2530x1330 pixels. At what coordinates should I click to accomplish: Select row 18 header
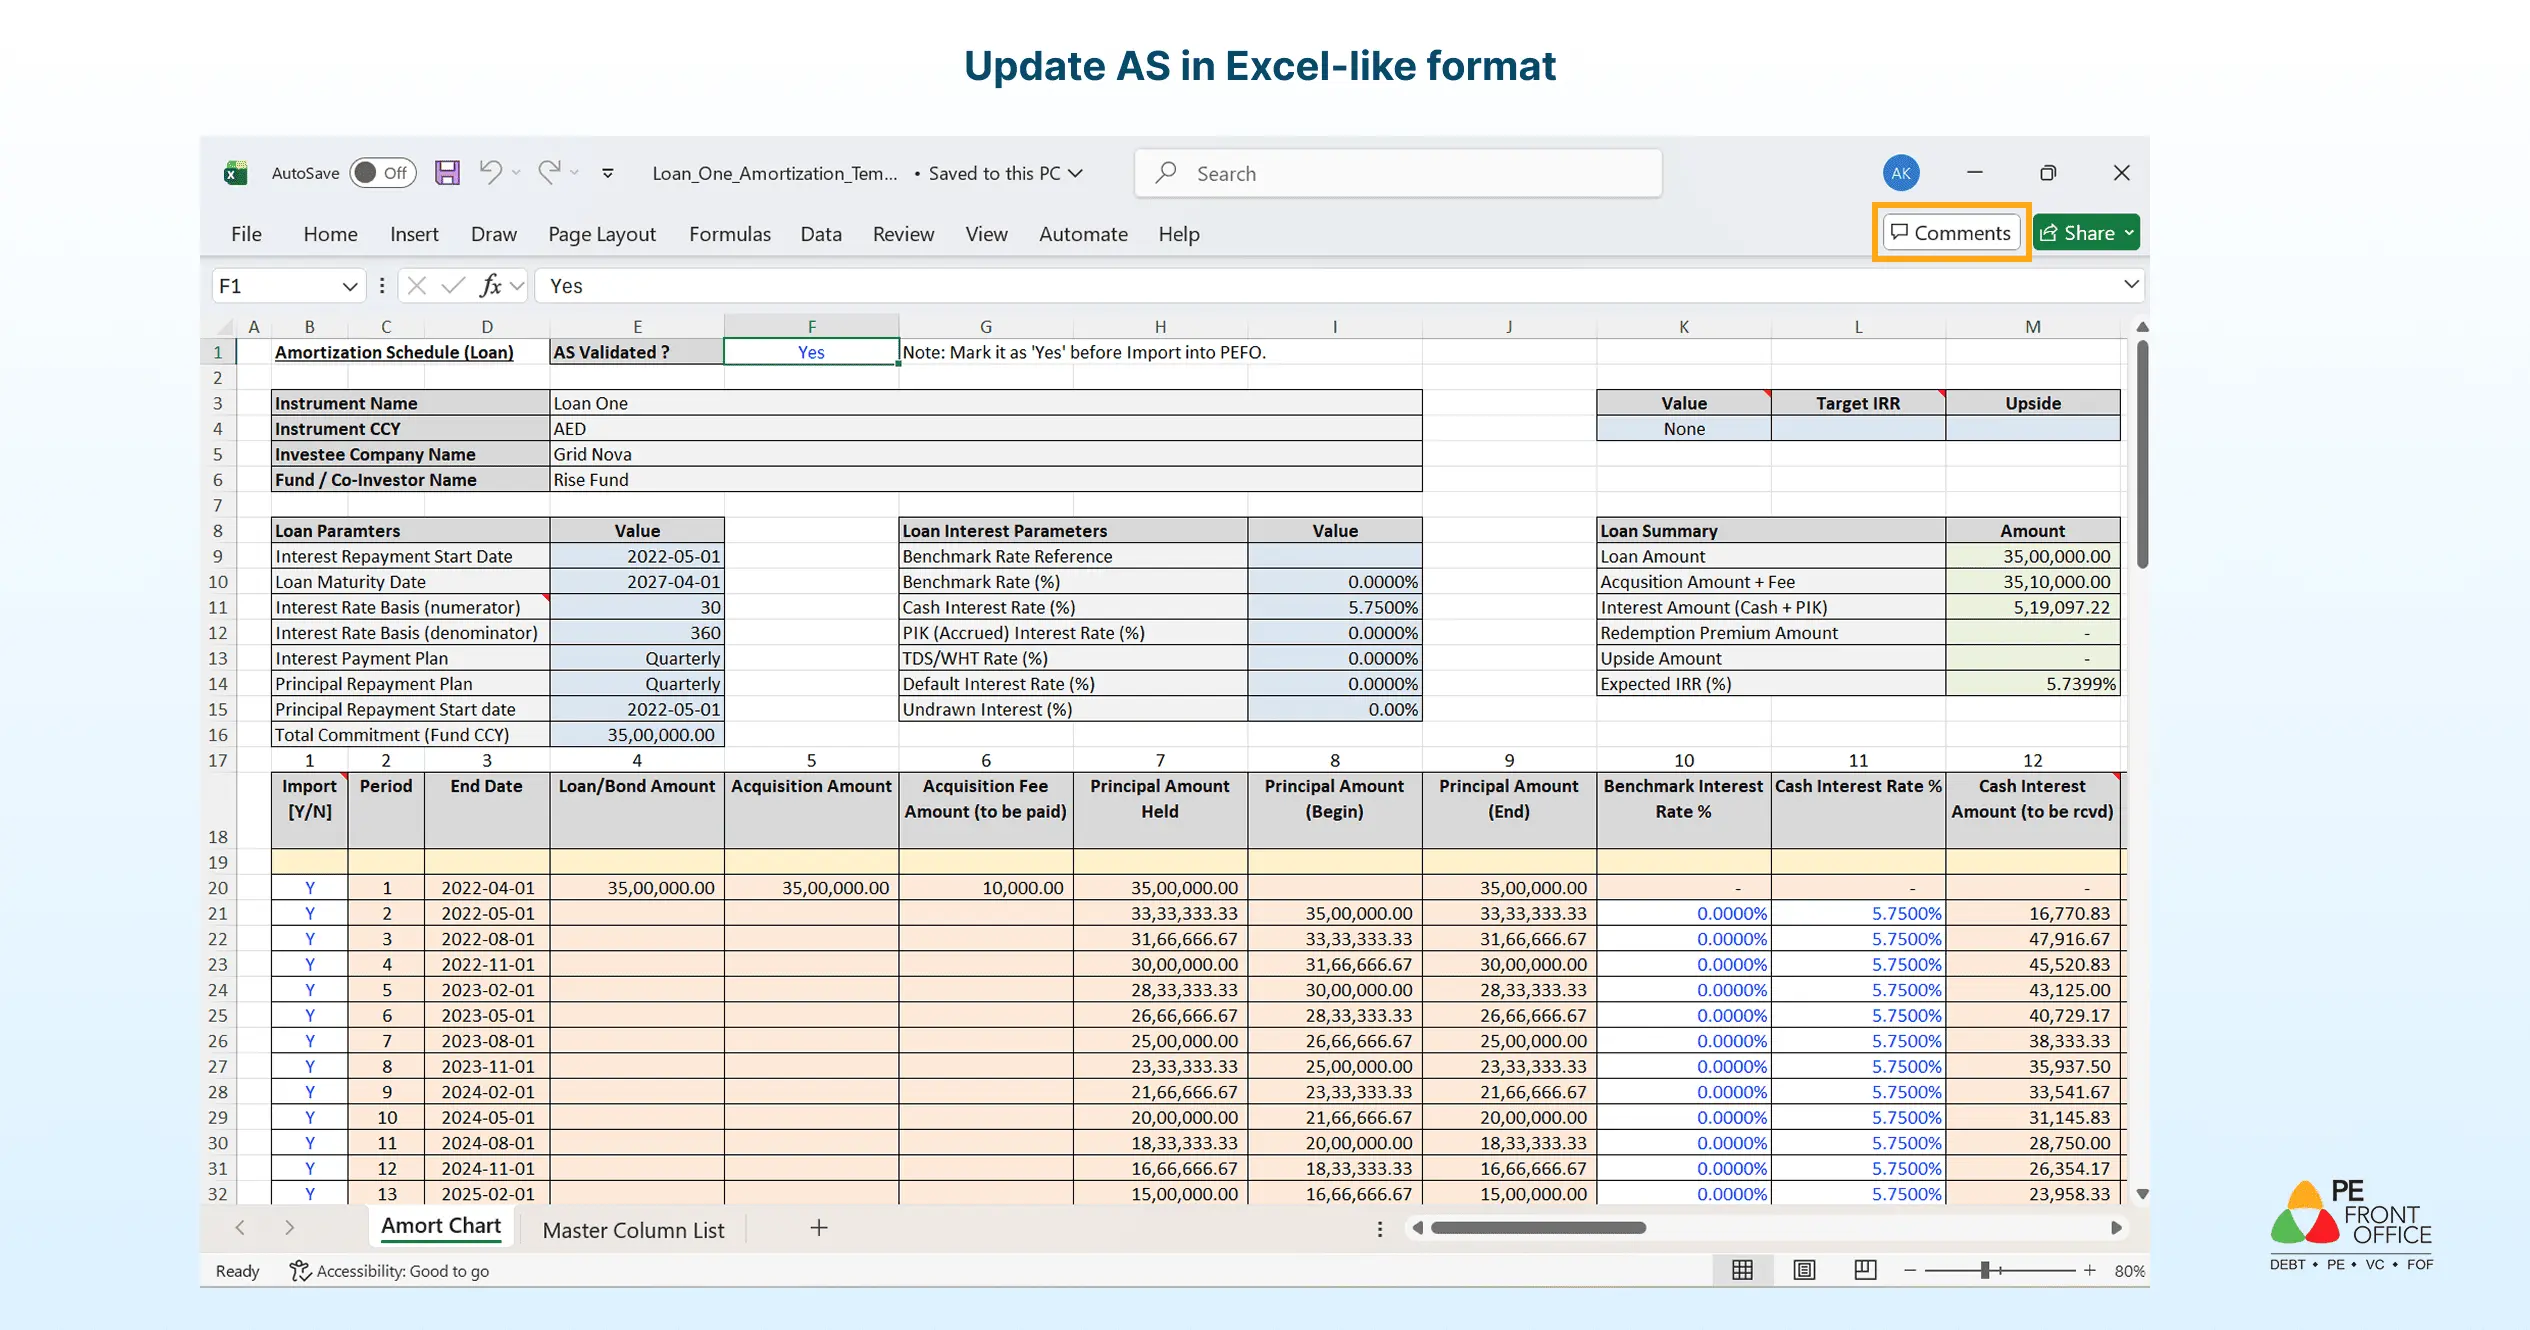click(x=218, y=811)
